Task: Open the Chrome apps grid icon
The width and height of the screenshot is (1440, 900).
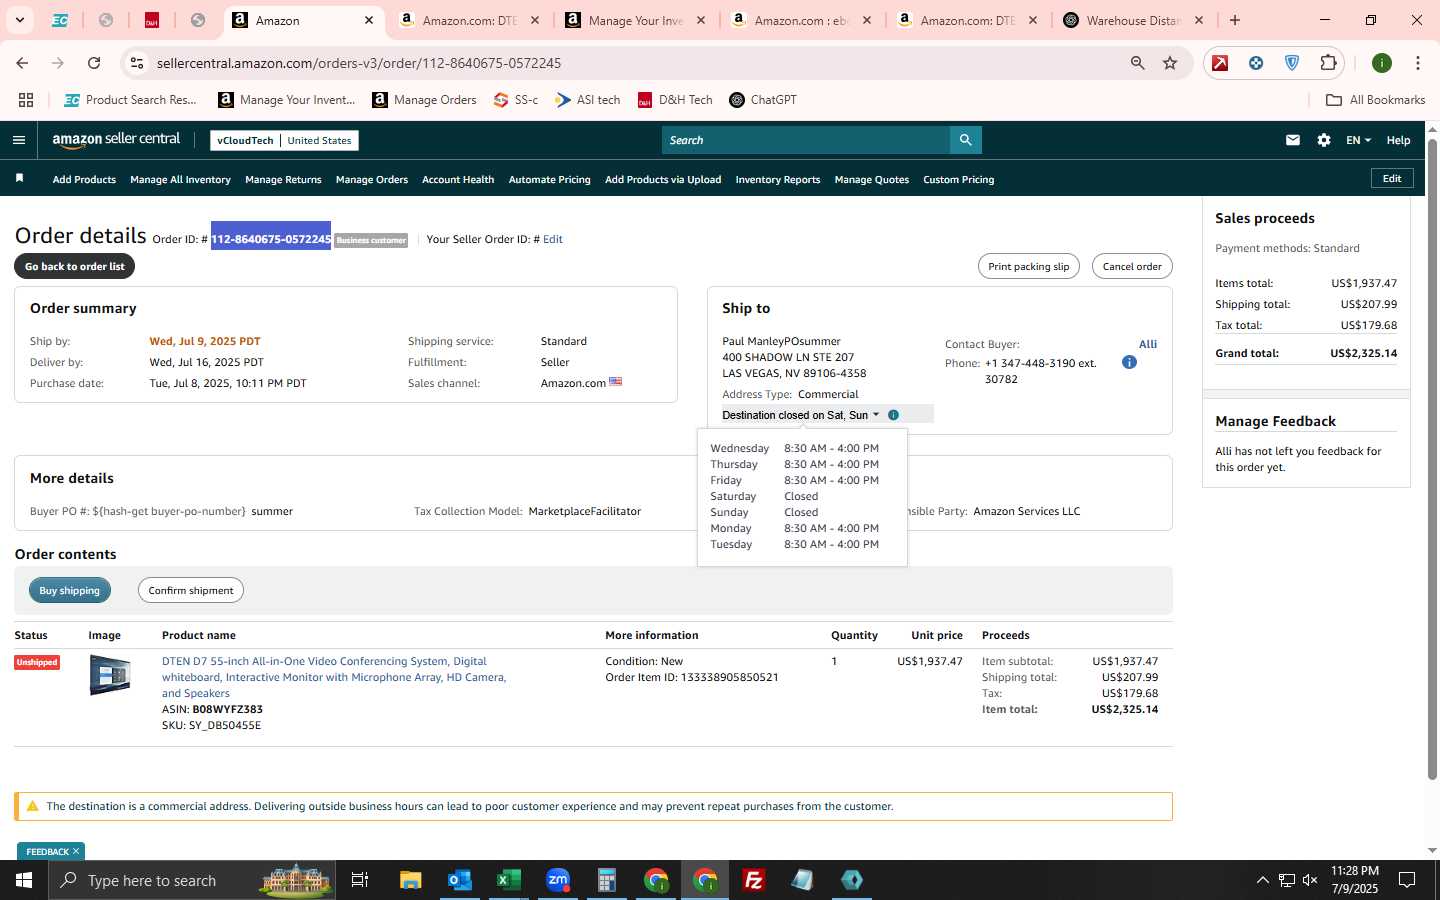Action: pyautogui.click(x=26, y=100)
